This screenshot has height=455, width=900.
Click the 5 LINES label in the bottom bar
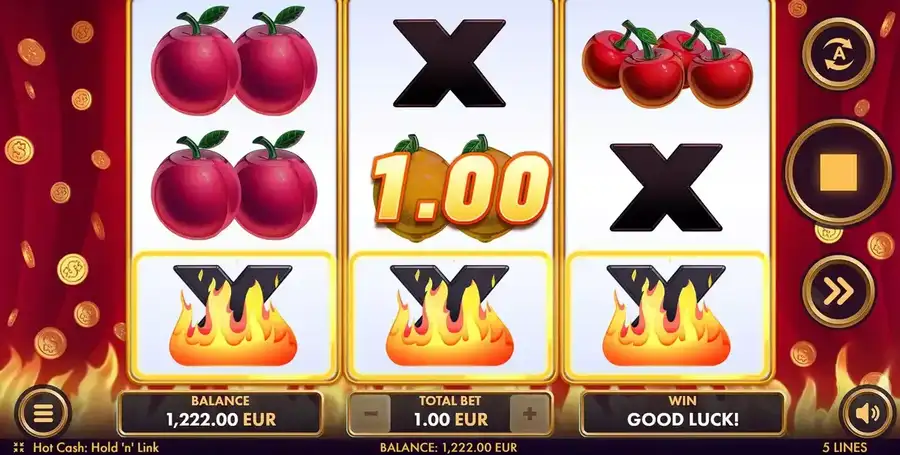tap(843, 448)
